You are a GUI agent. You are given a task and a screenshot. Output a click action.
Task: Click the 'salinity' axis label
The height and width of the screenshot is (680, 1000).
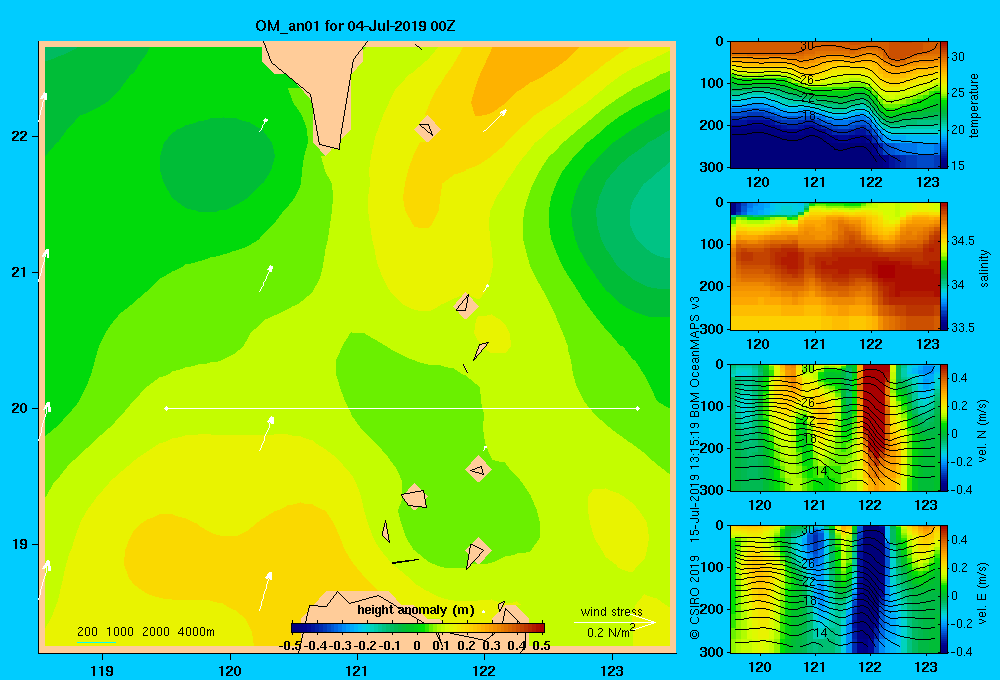[x=984, y=268]
